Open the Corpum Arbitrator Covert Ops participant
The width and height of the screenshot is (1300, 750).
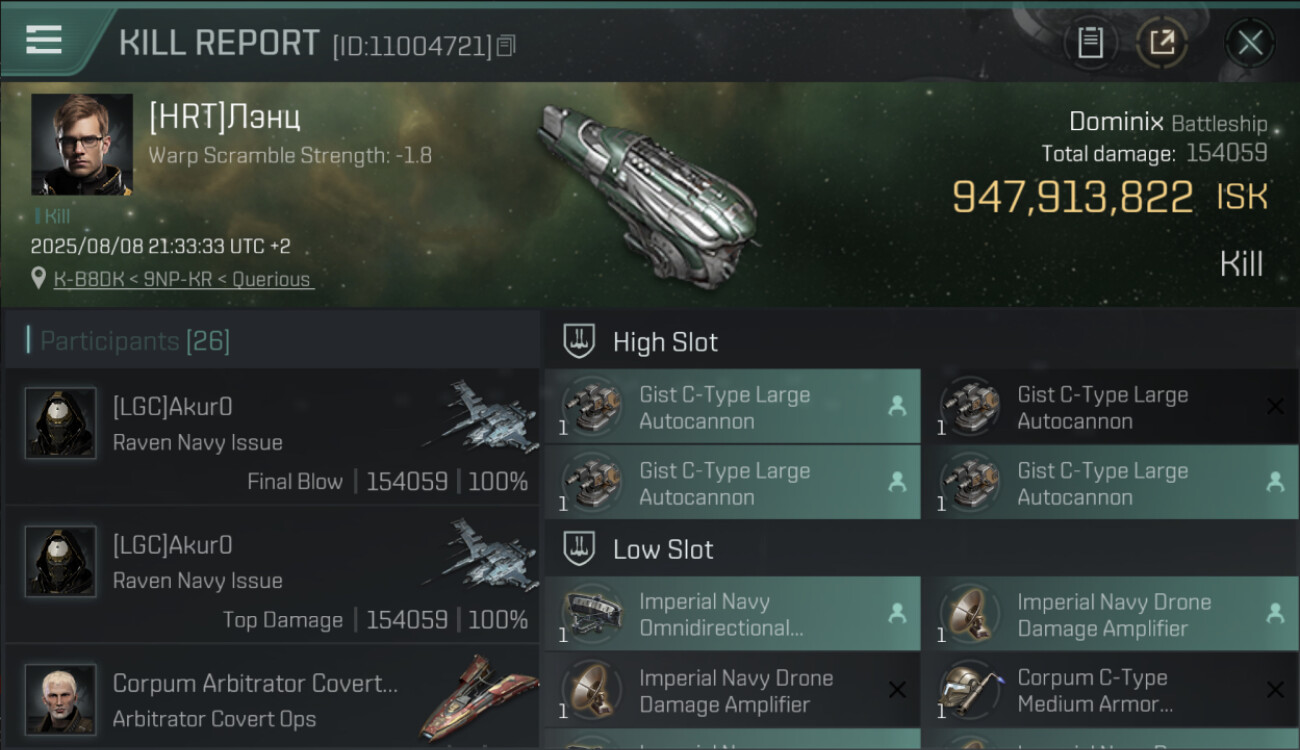point(255,700)
